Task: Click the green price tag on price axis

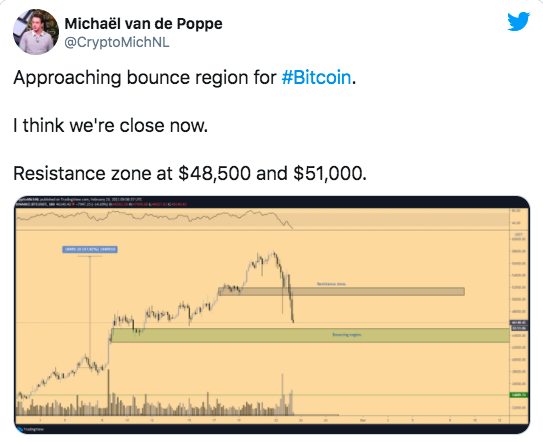Action: pos(518,395)
